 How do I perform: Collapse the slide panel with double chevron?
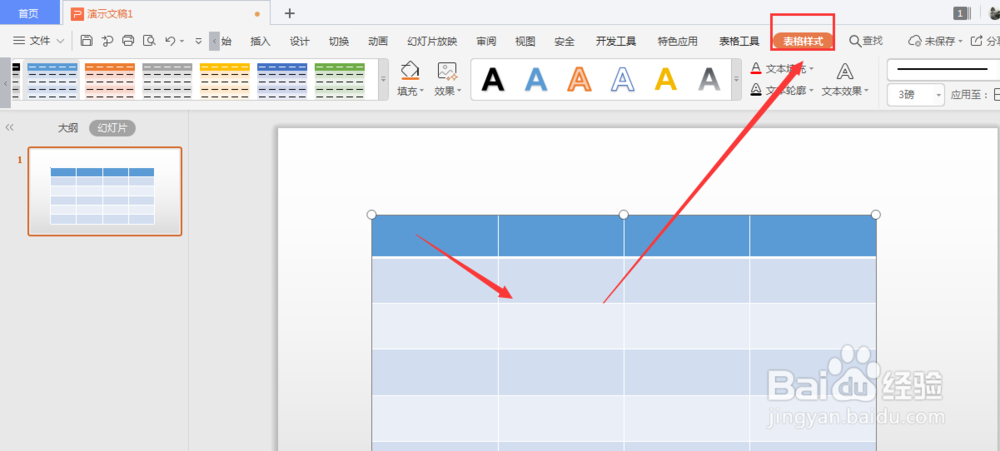click(10, 128)
